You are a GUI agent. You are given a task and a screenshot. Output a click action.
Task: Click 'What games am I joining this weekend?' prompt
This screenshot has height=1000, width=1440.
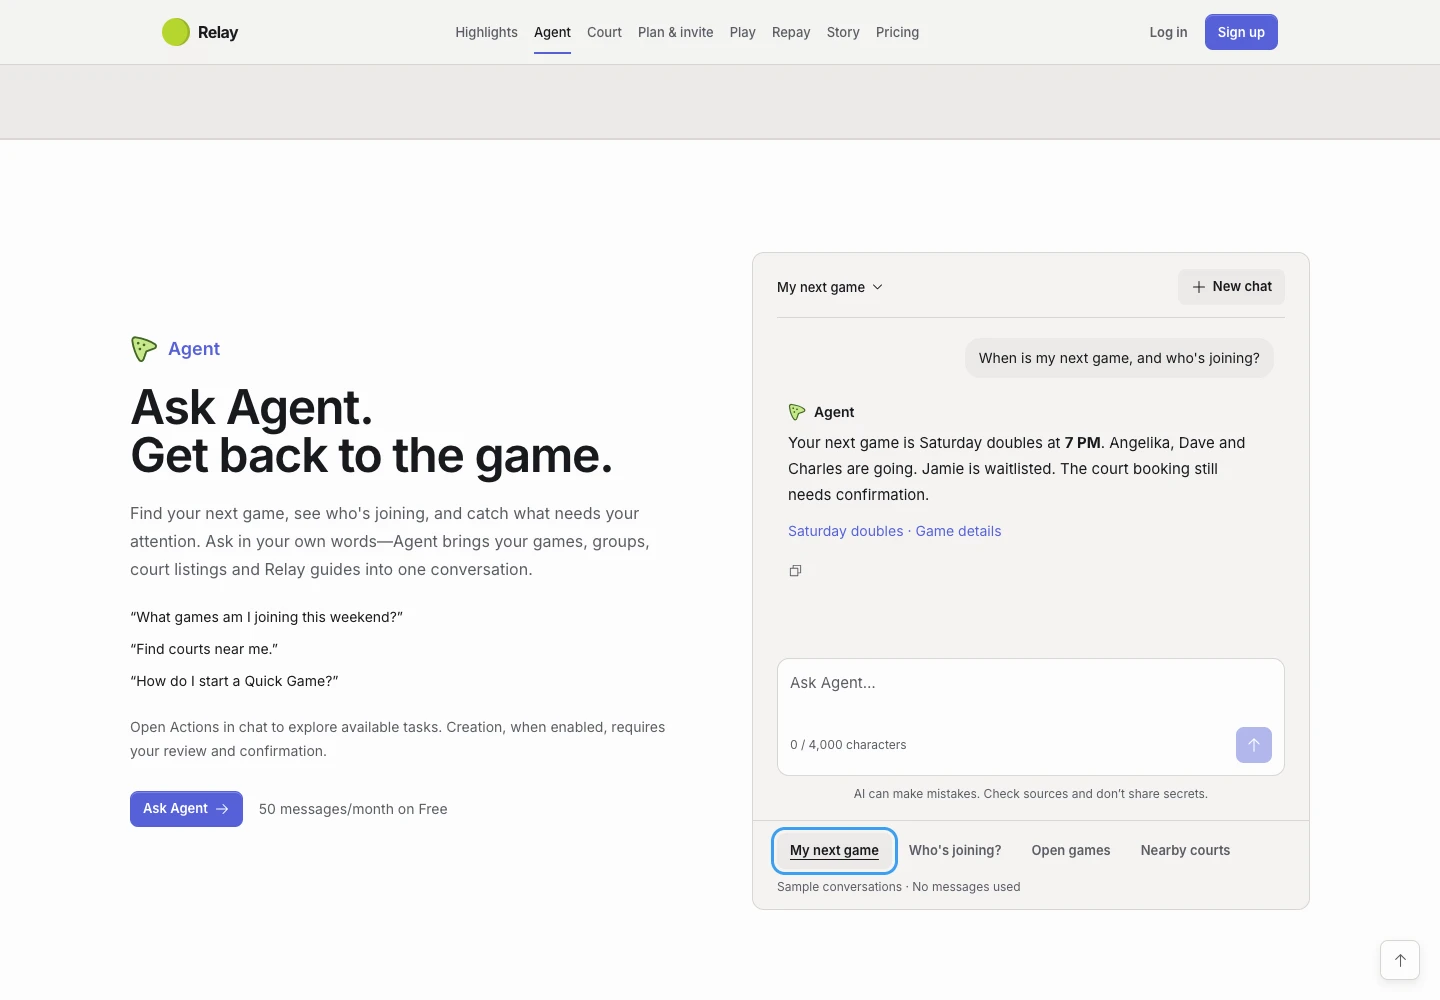pyautogui.click(x=266, y=617)
